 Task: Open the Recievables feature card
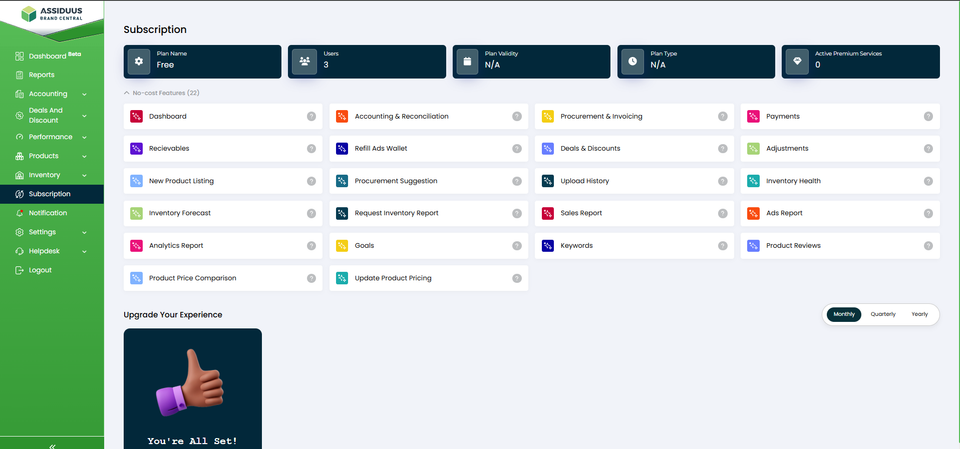point(223,149)
